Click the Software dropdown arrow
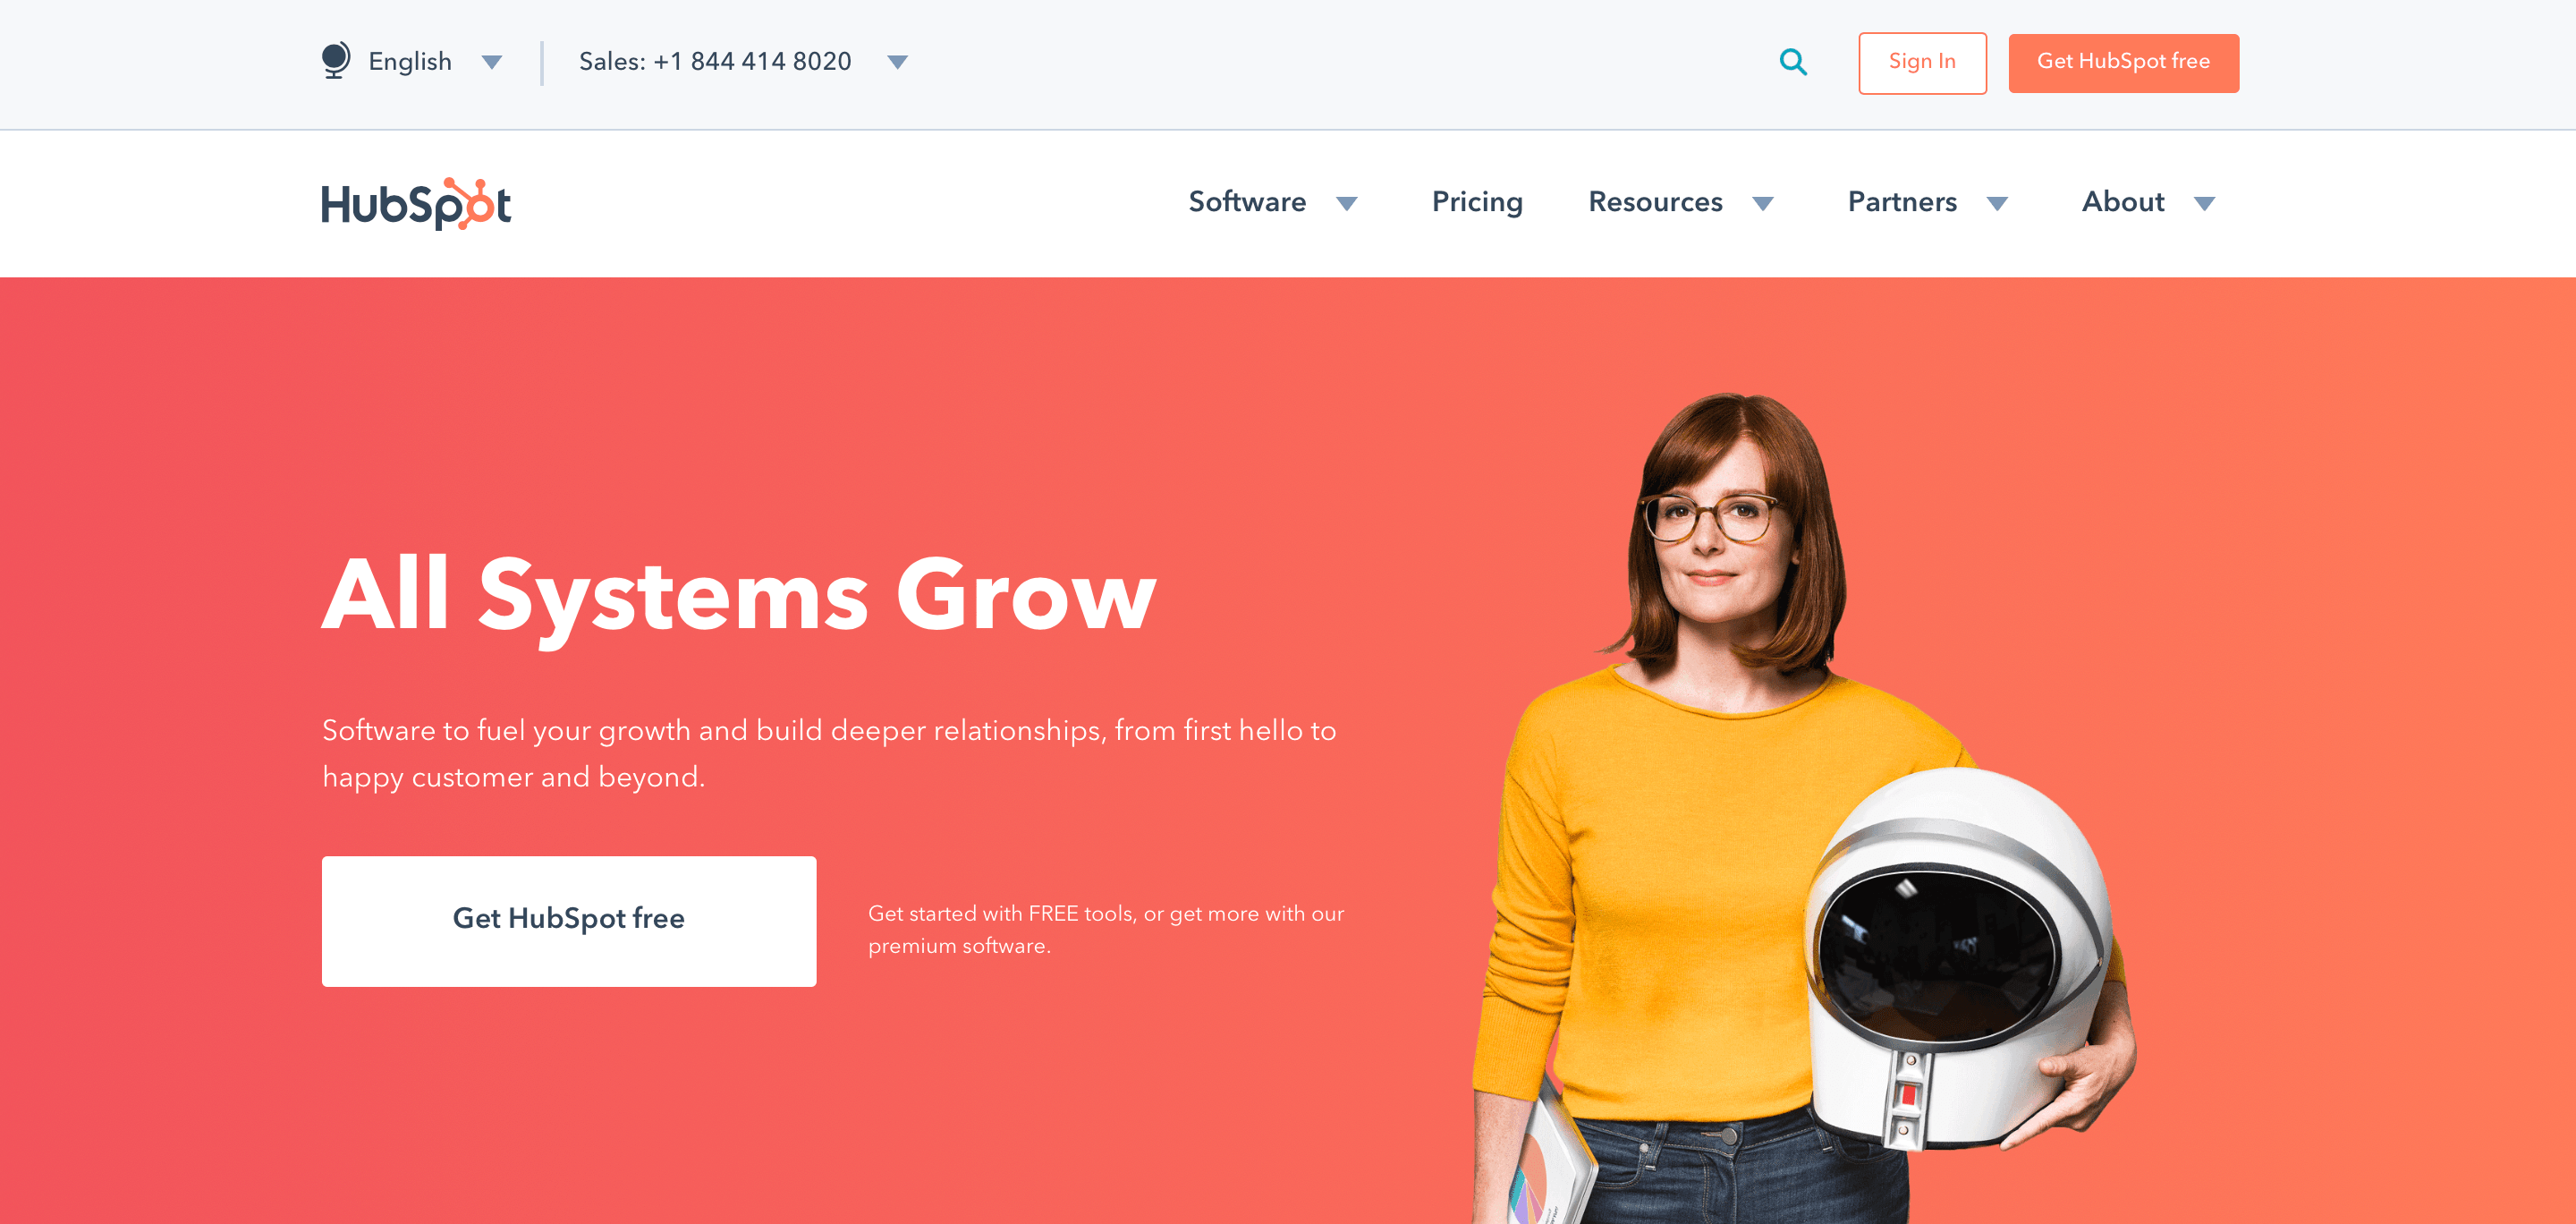The width and height of the screenshot is (2576, 1224). 1347,204
